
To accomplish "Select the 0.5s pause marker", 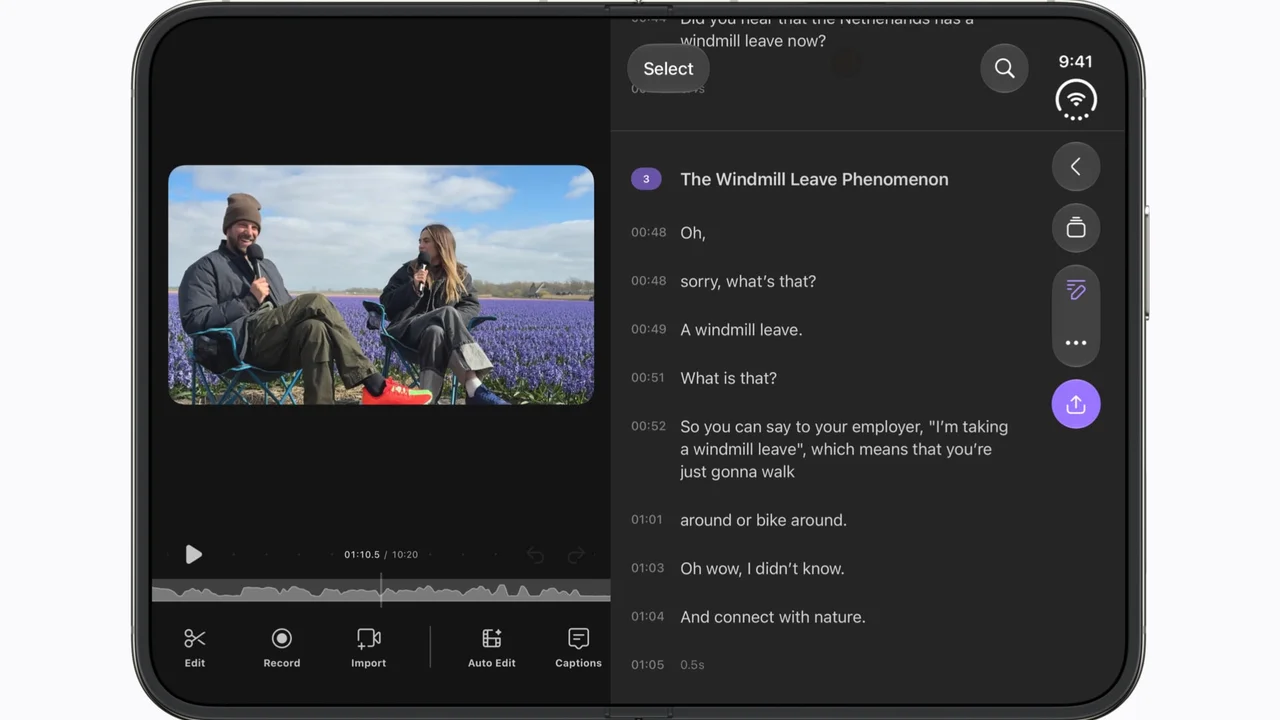I will click(692, 664).
